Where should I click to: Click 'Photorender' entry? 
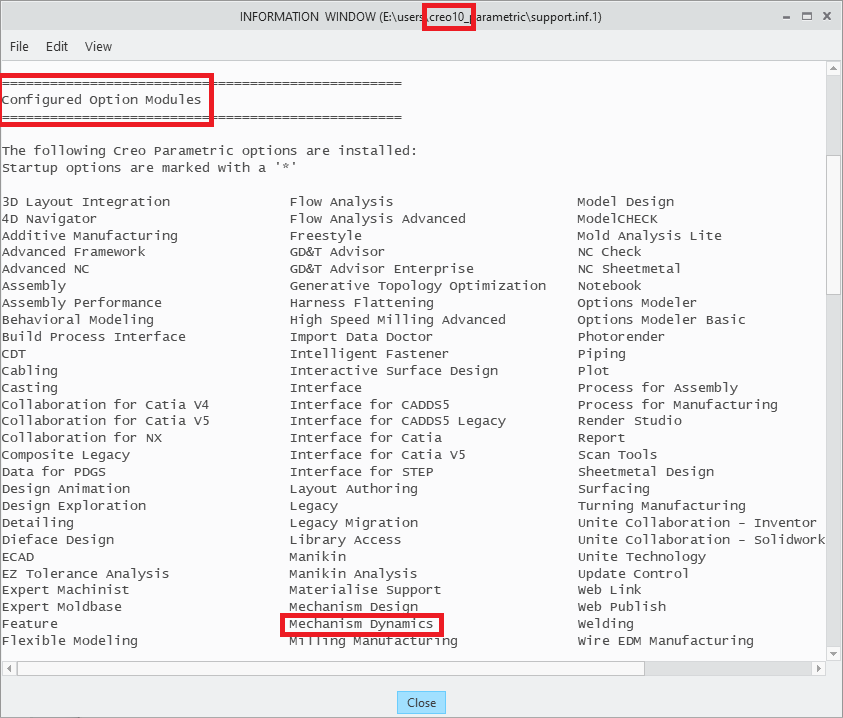pyautogui.click(x=621, y=337)
